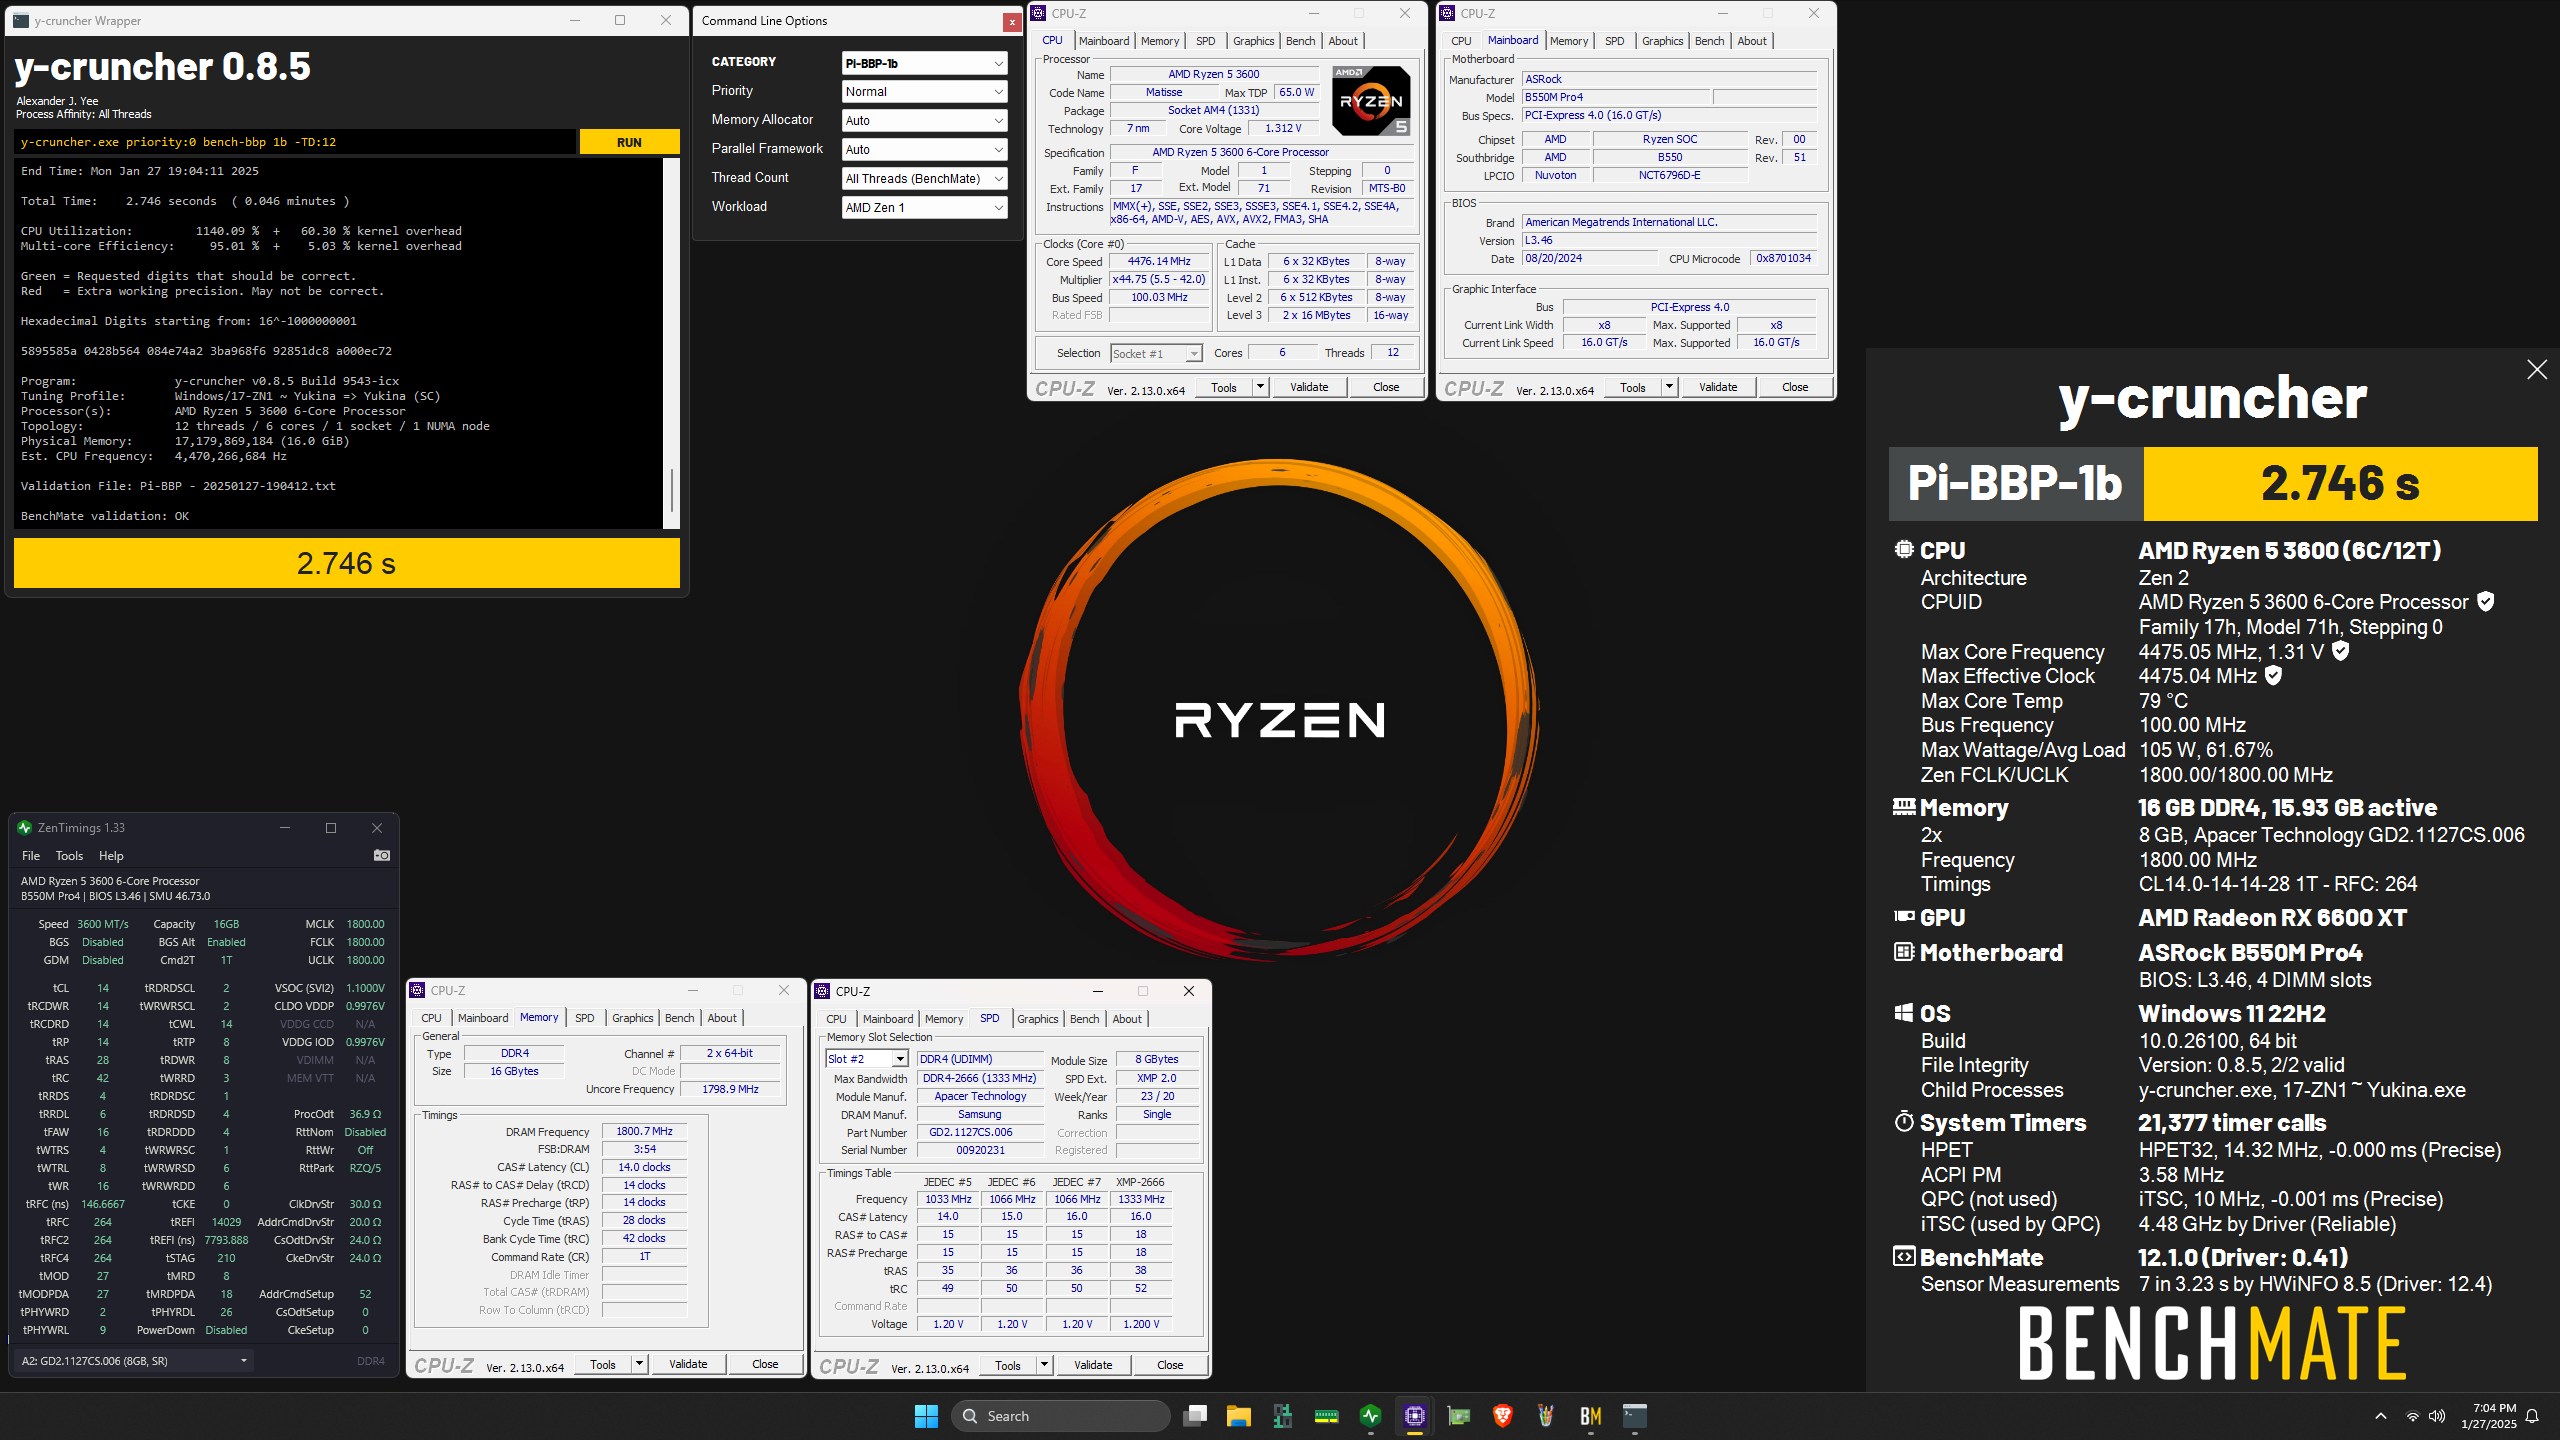Image resolution: width=2560 pixels, height=1440 pixels.
Task: Click the yellow 2.746 s result bar
Action: 347,563
